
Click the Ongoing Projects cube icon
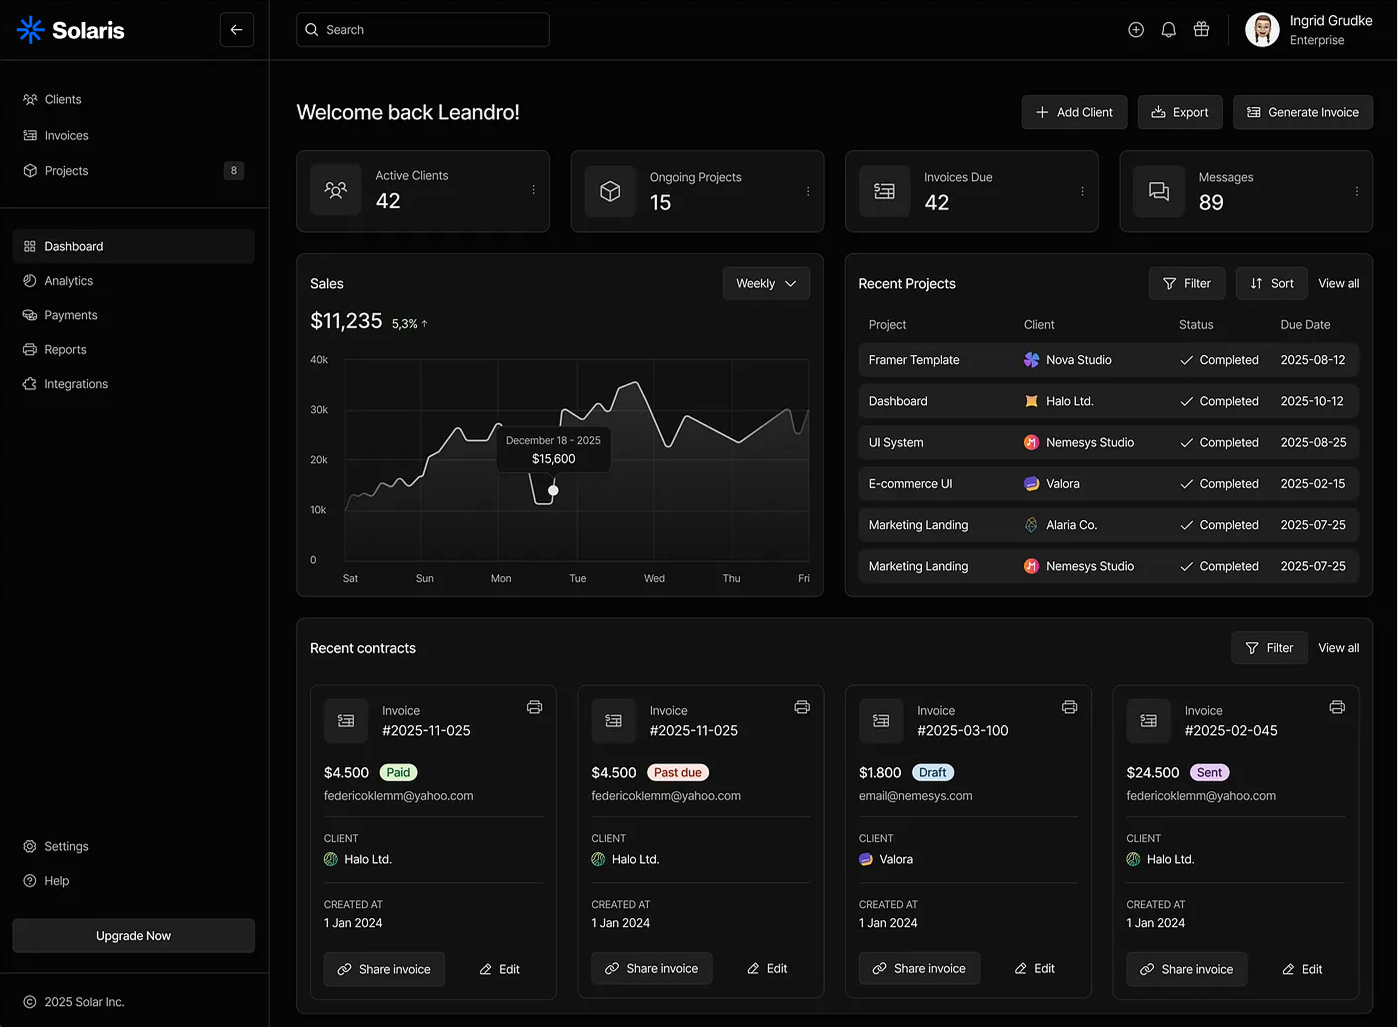610,191
